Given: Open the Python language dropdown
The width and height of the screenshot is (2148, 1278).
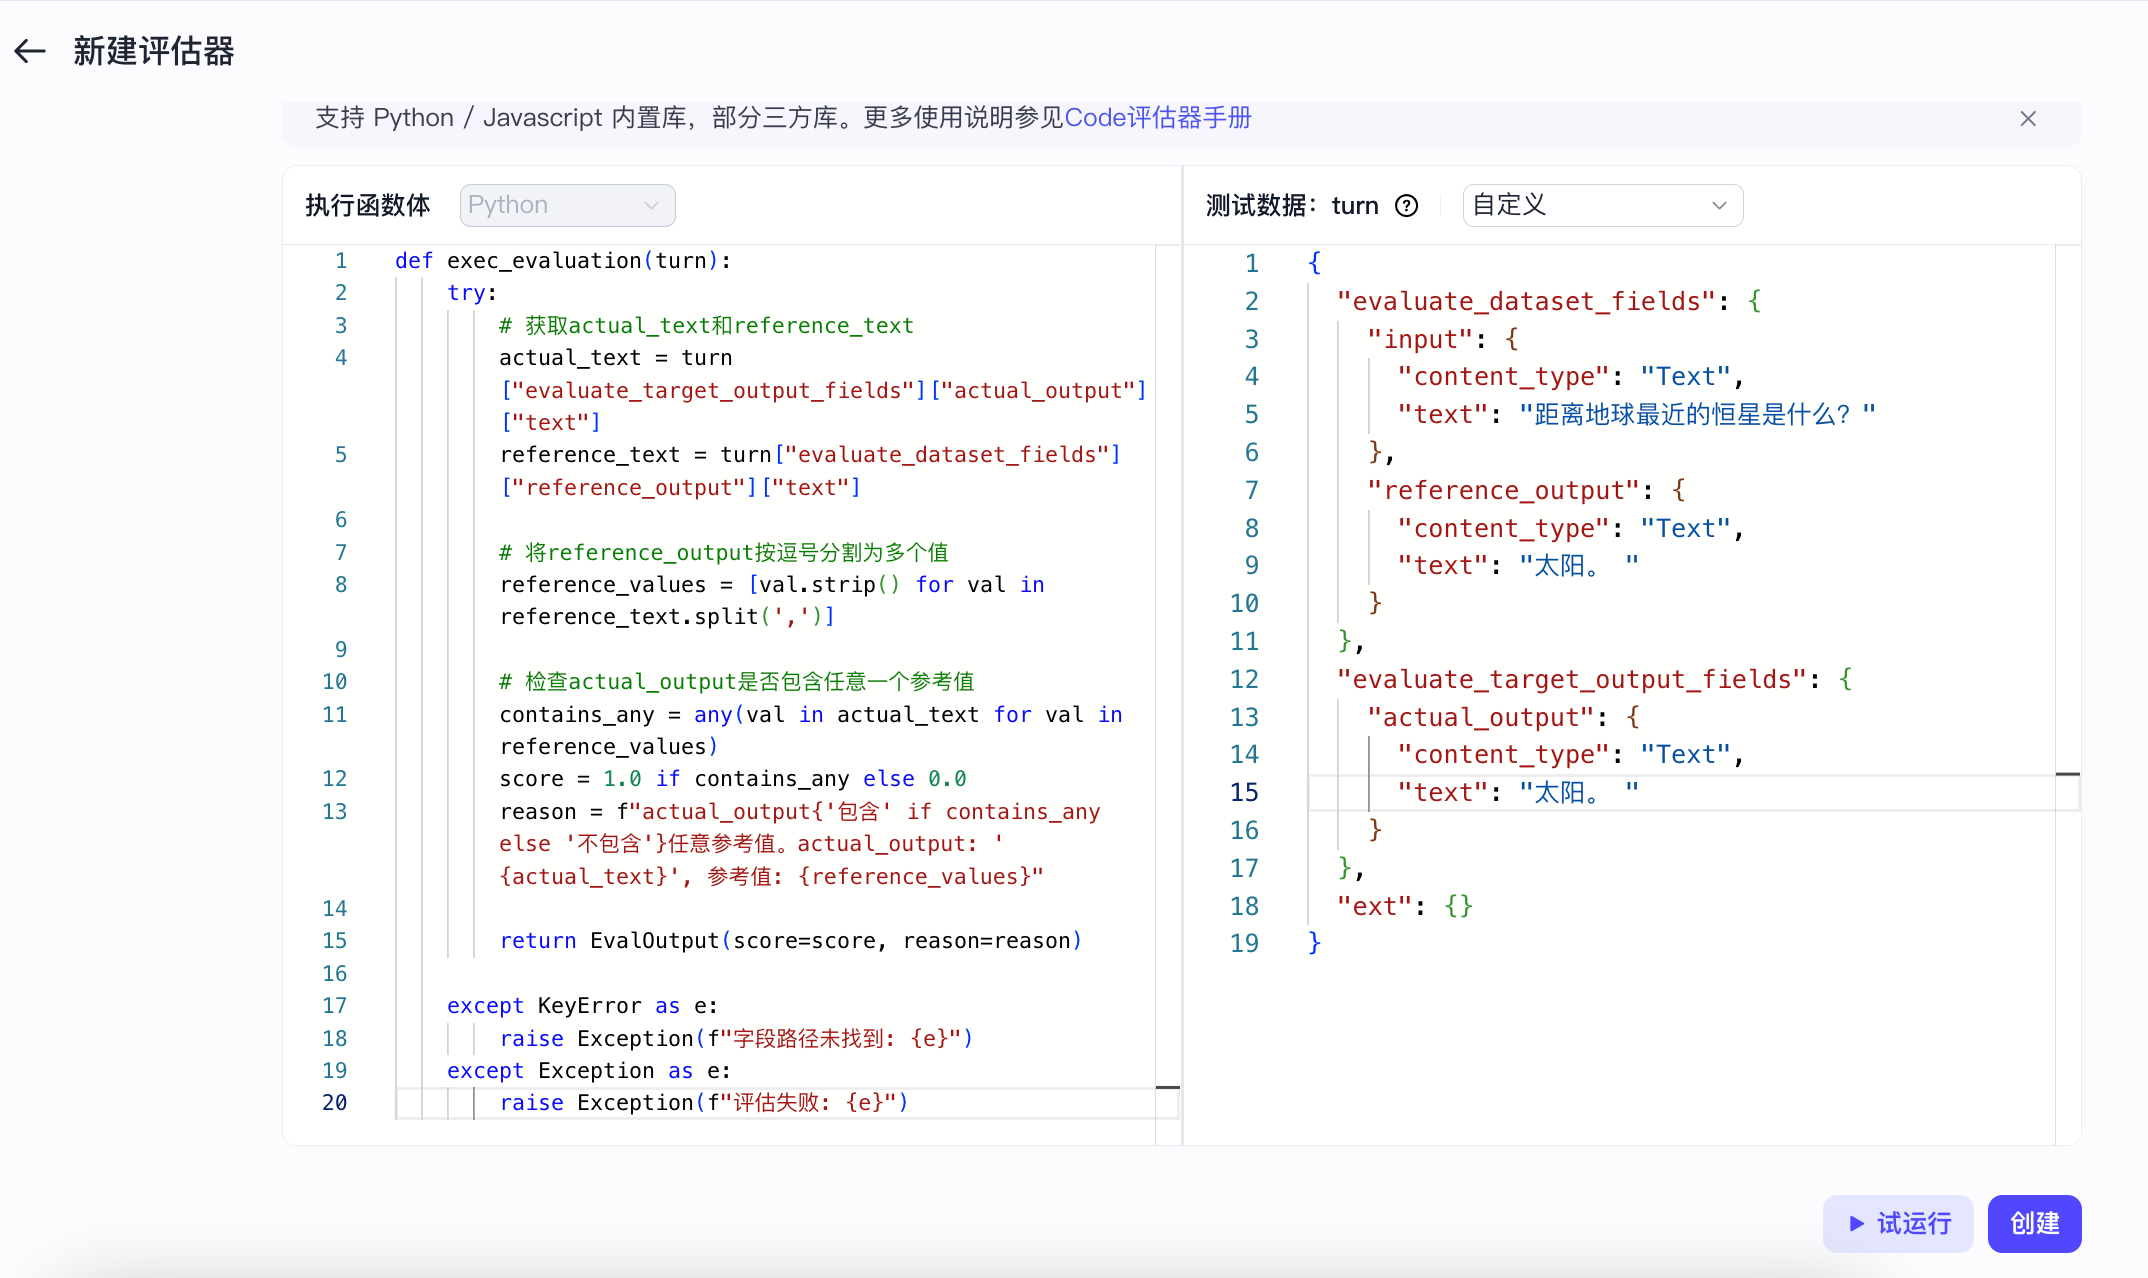Looking at the screenshot, I should (567, 205).
